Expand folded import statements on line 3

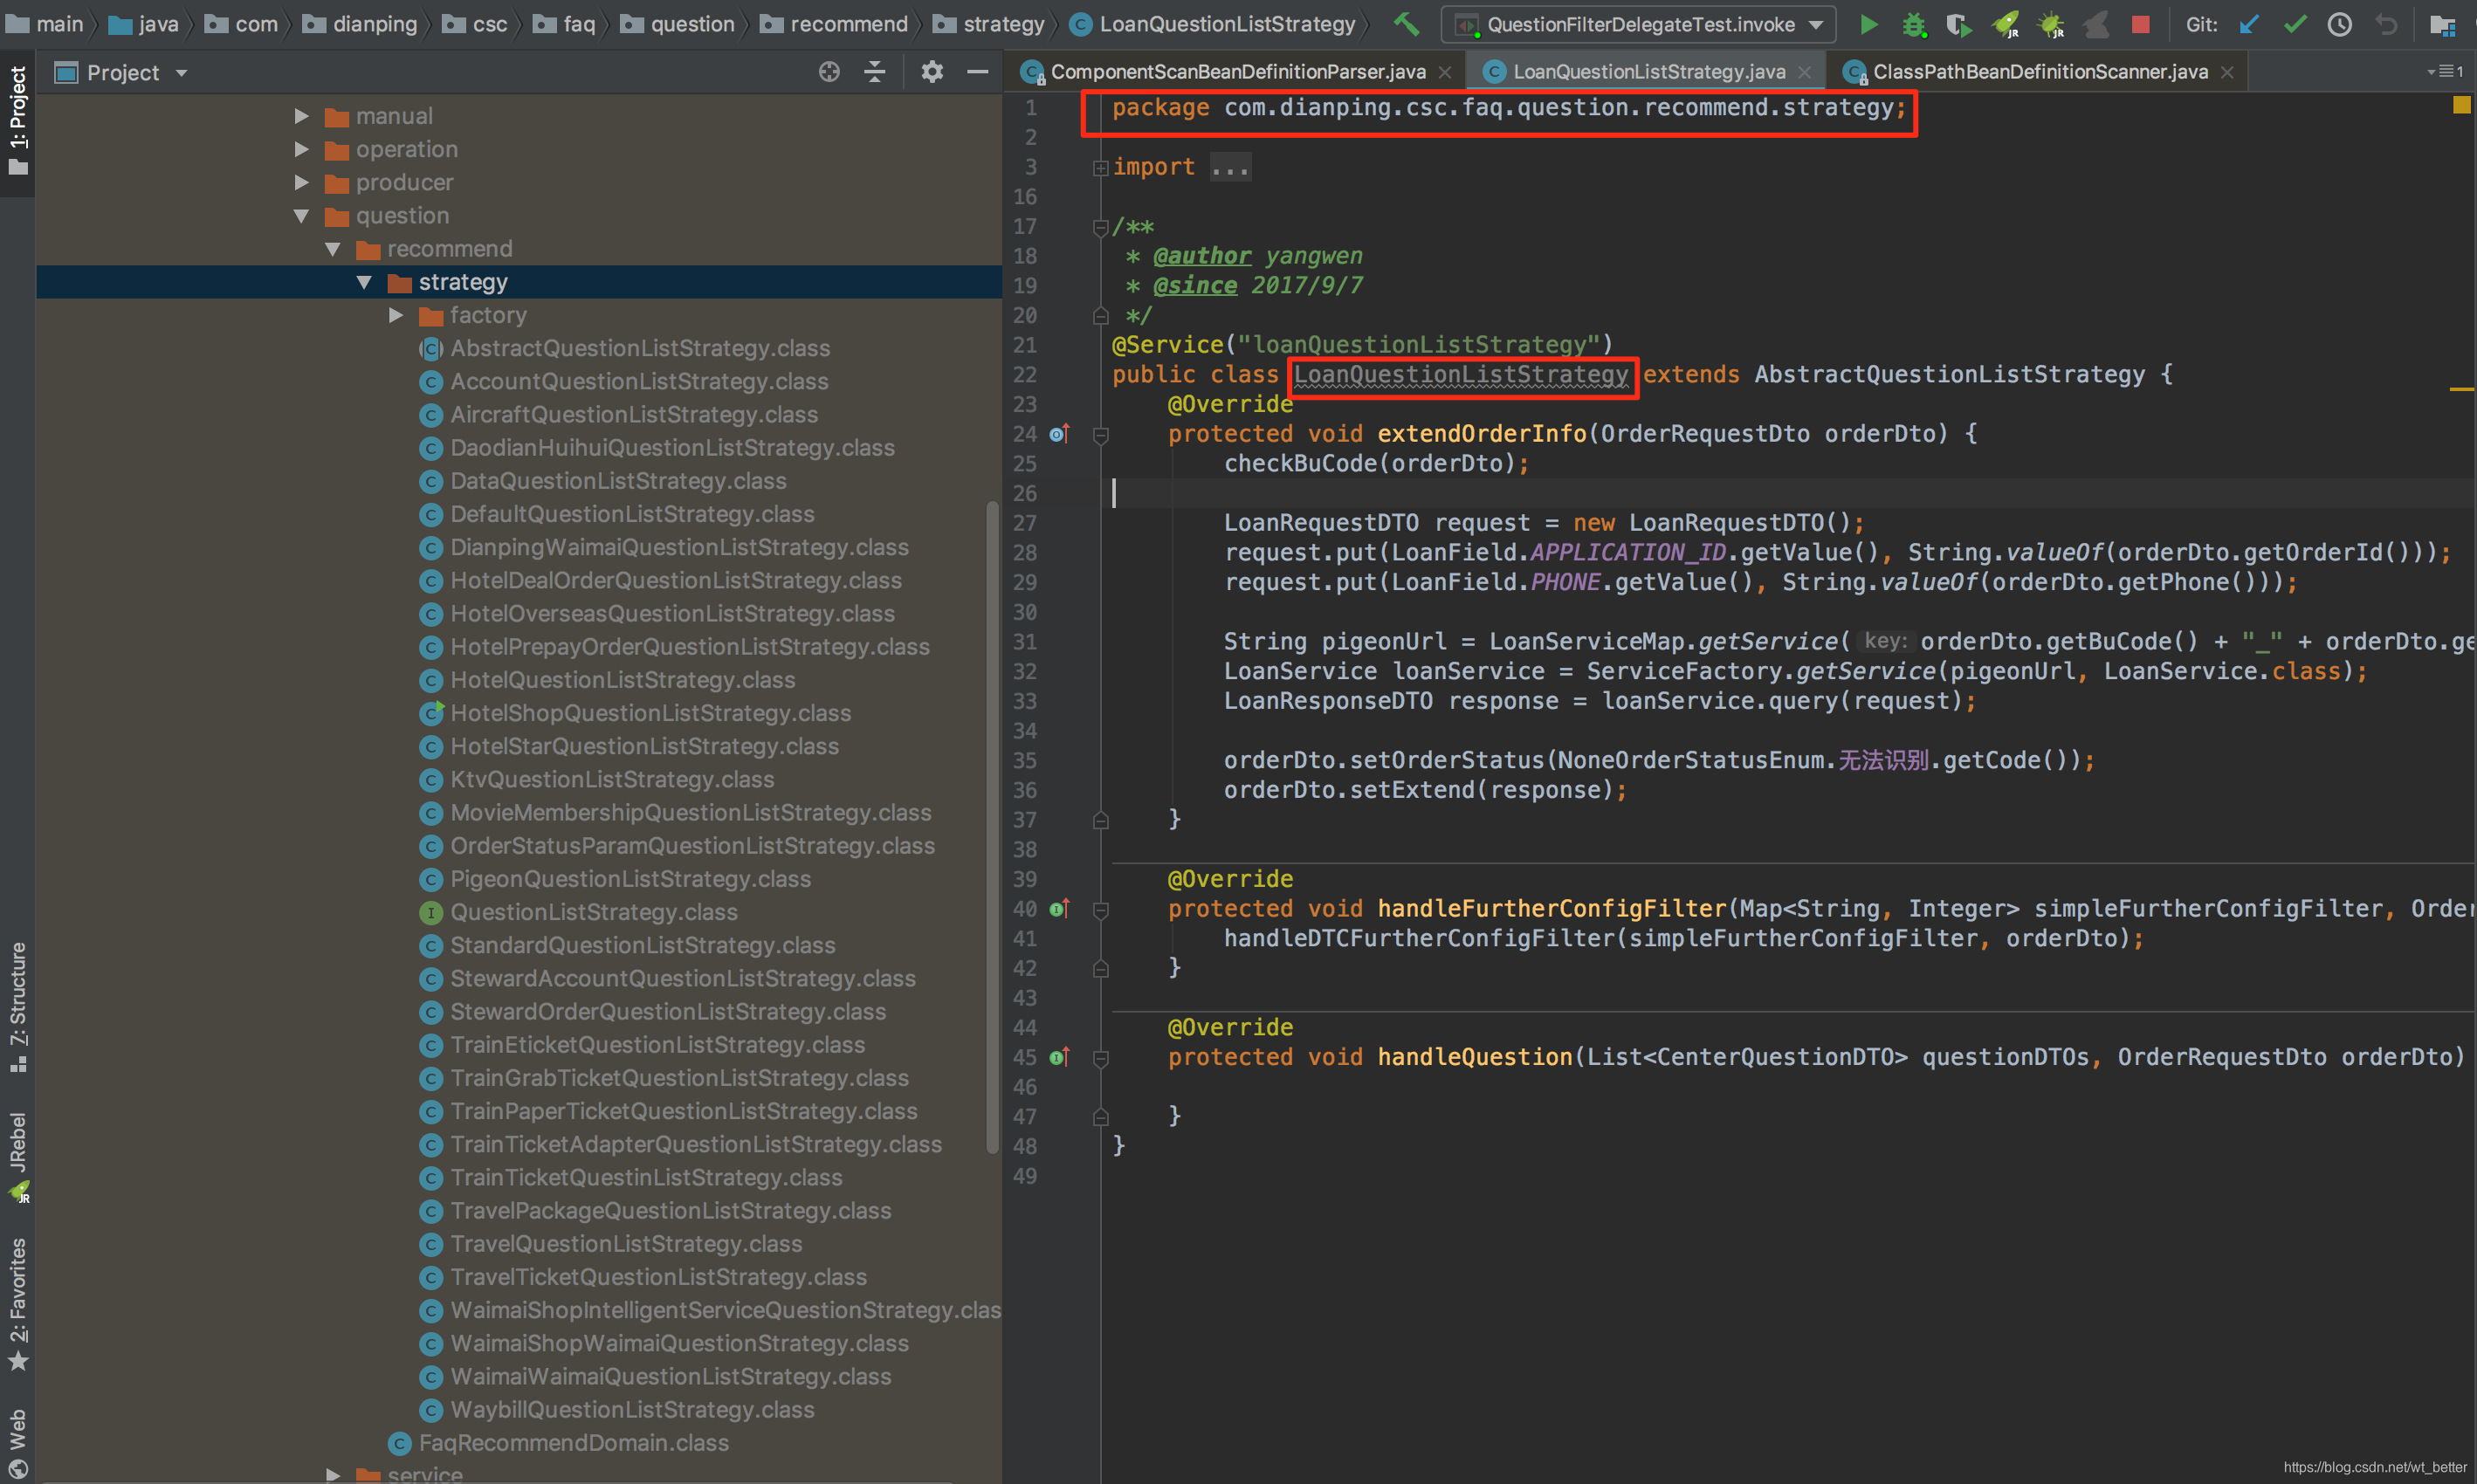[x=1100, y=168]
